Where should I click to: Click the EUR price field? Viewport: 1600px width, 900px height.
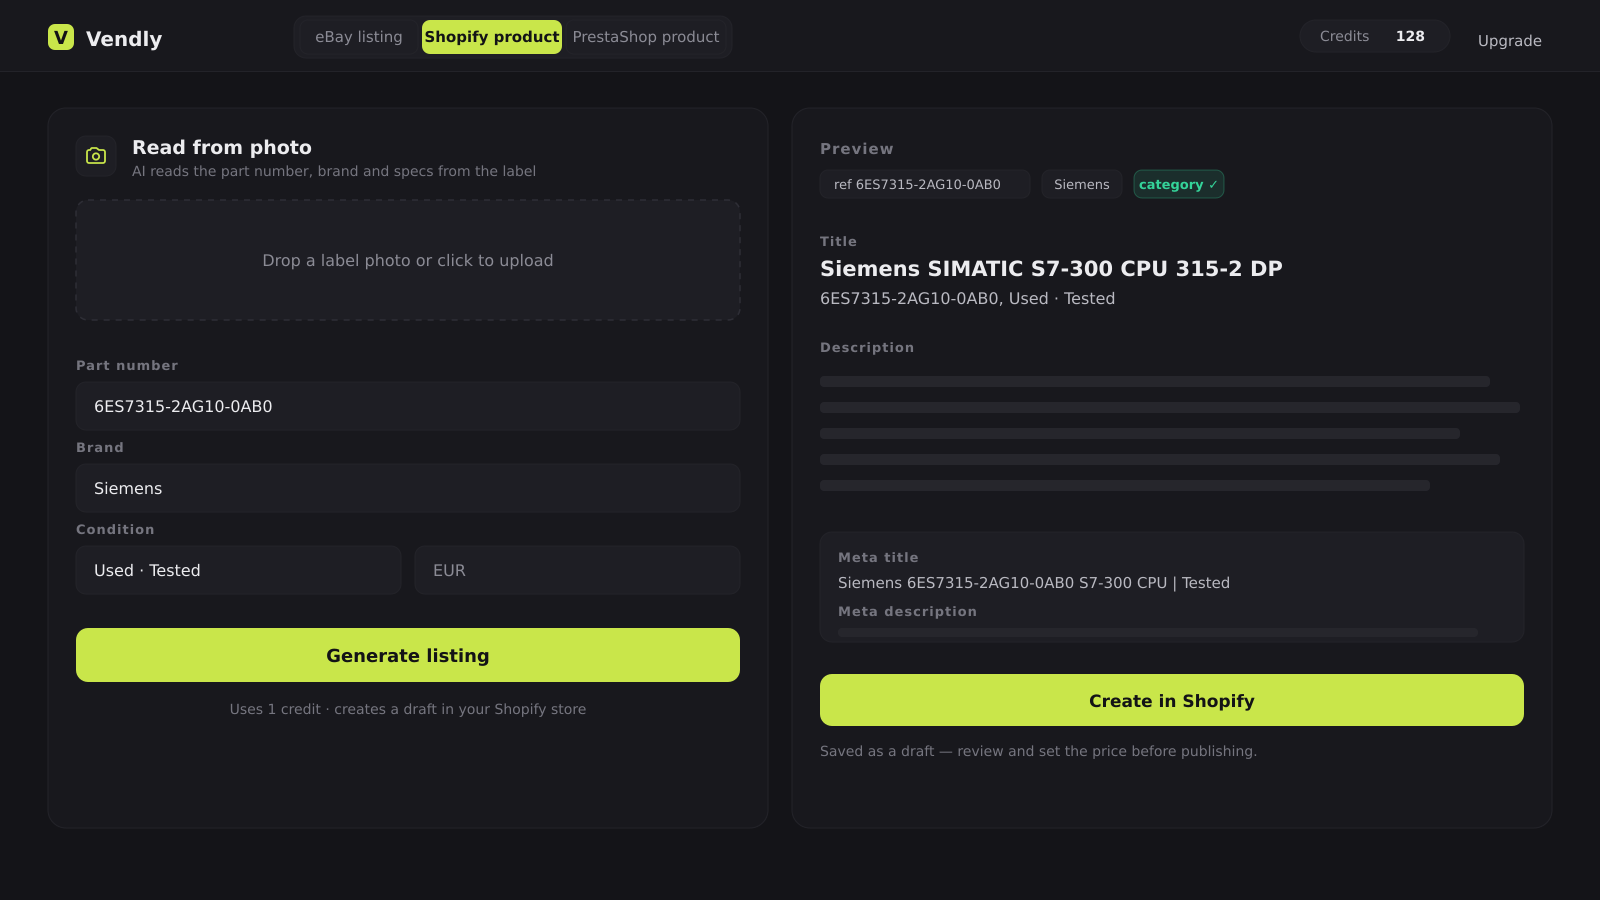click(577, 570)
